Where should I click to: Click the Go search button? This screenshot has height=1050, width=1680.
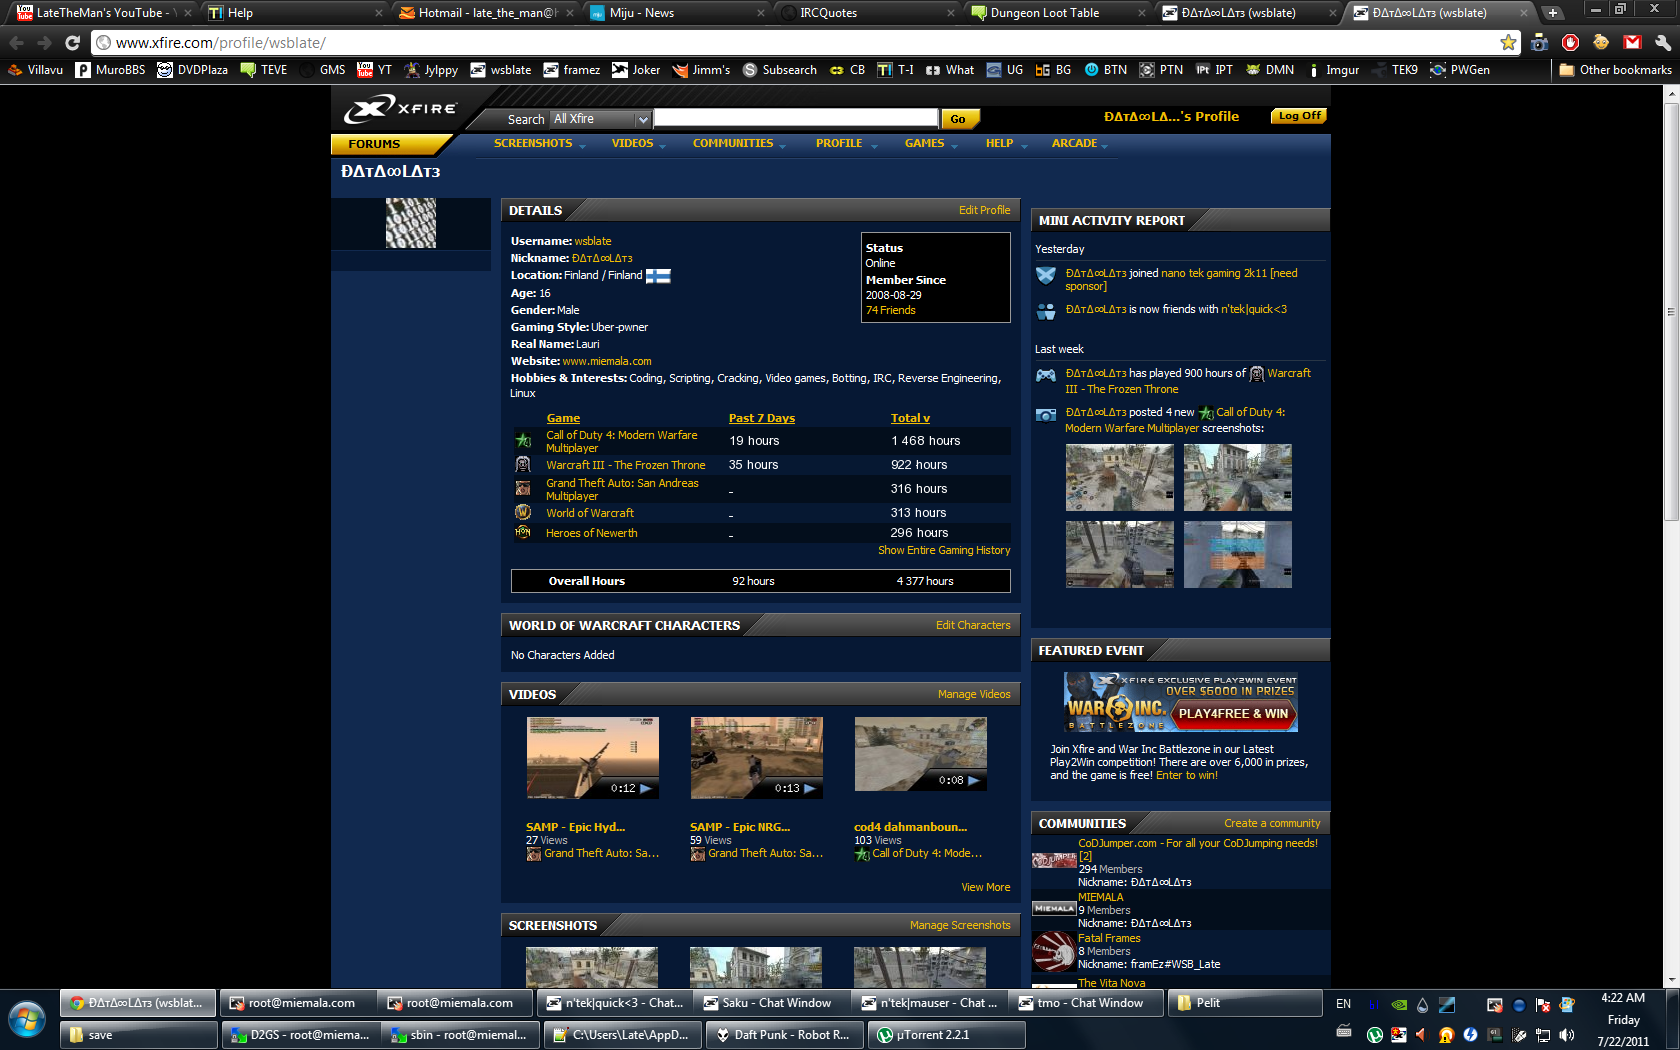tap(958, 119)
